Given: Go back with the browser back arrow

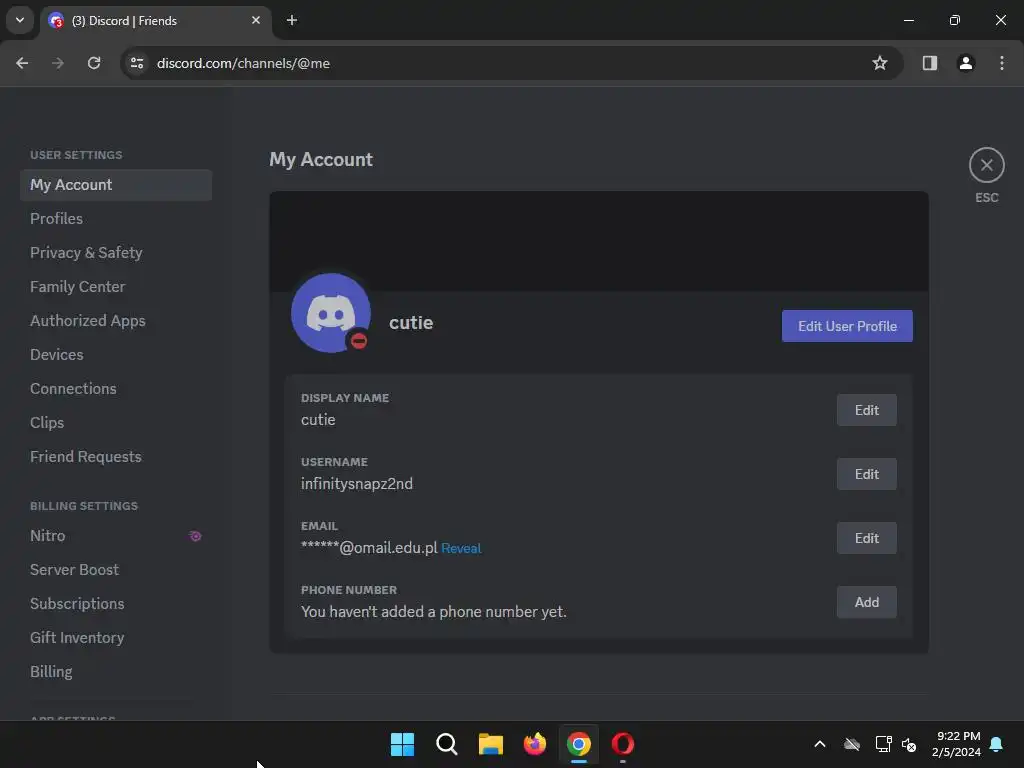Looking at the screenshot, I should [22, 63].
